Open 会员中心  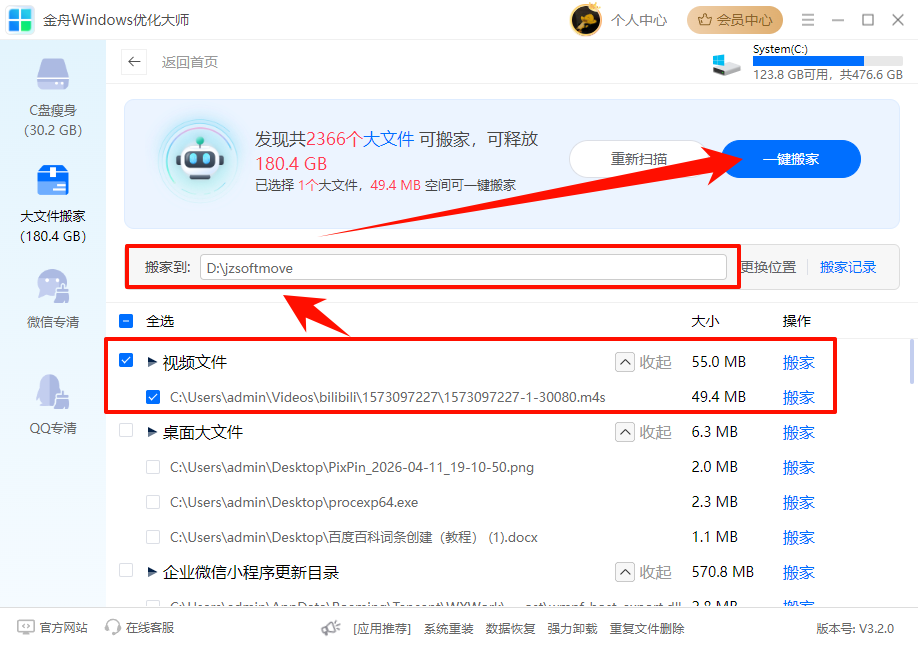click(735, 20)
